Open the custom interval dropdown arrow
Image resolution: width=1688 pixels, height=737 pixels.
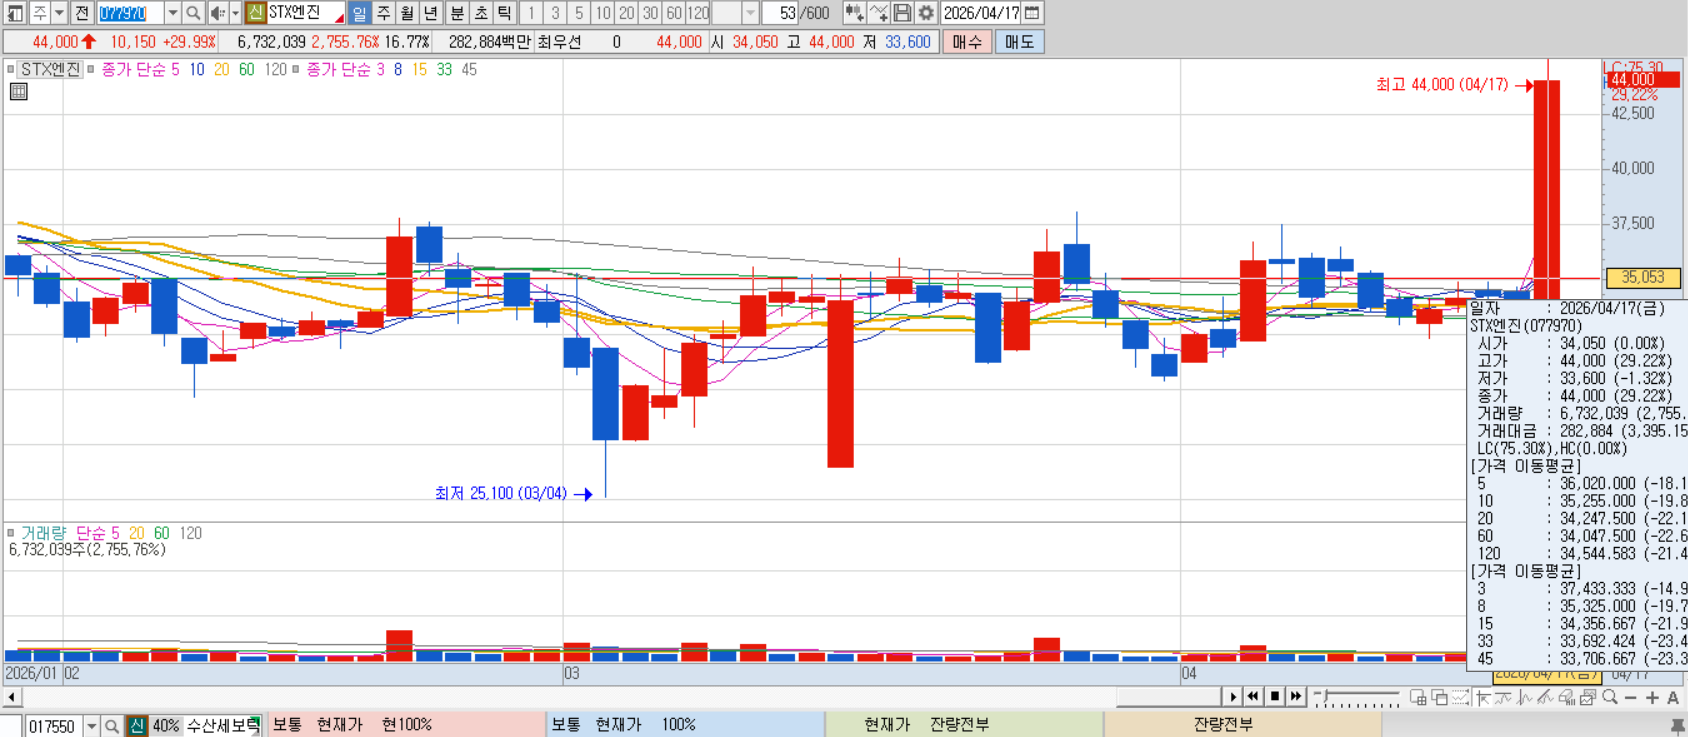click(x=750, y=13)
